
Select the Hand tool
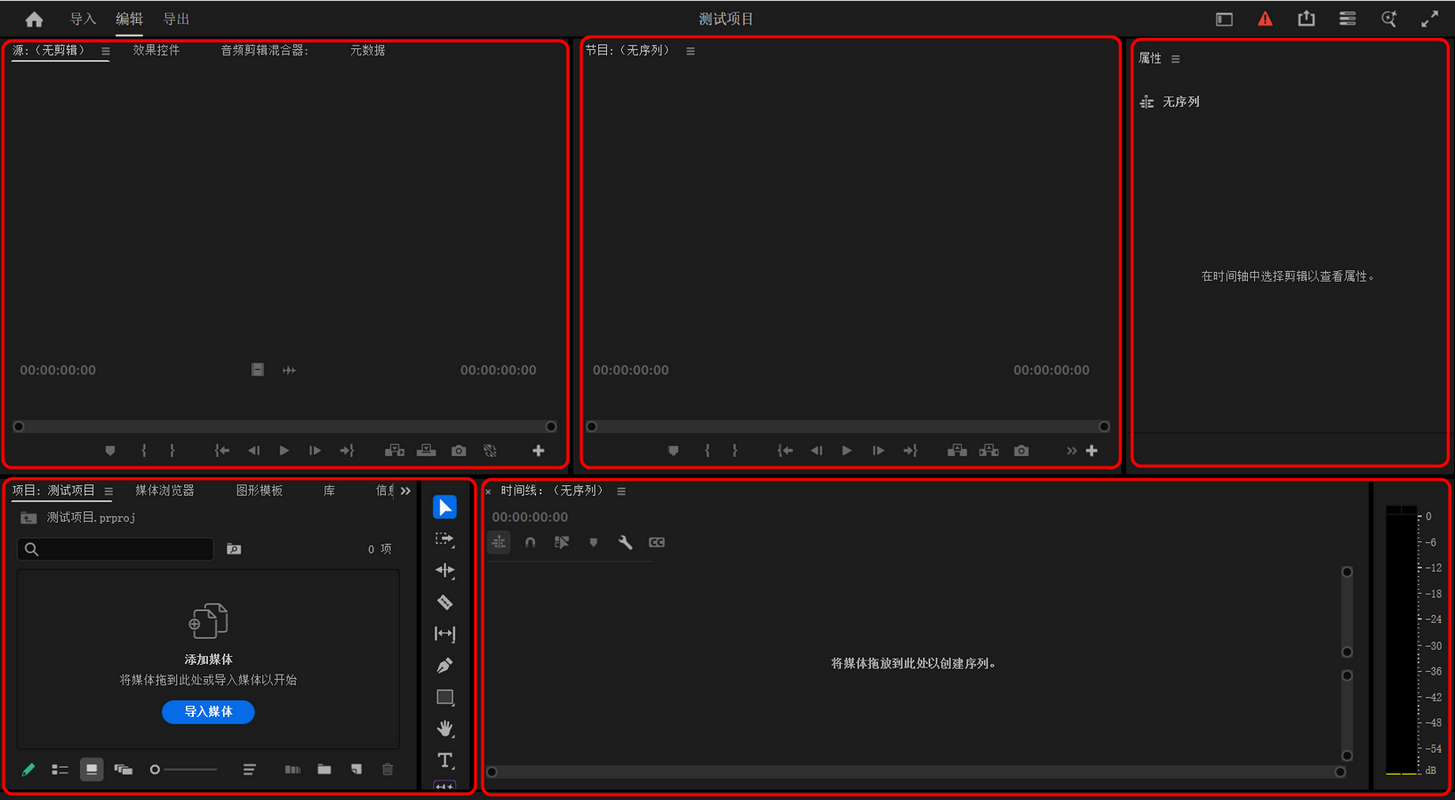[445, 728]
